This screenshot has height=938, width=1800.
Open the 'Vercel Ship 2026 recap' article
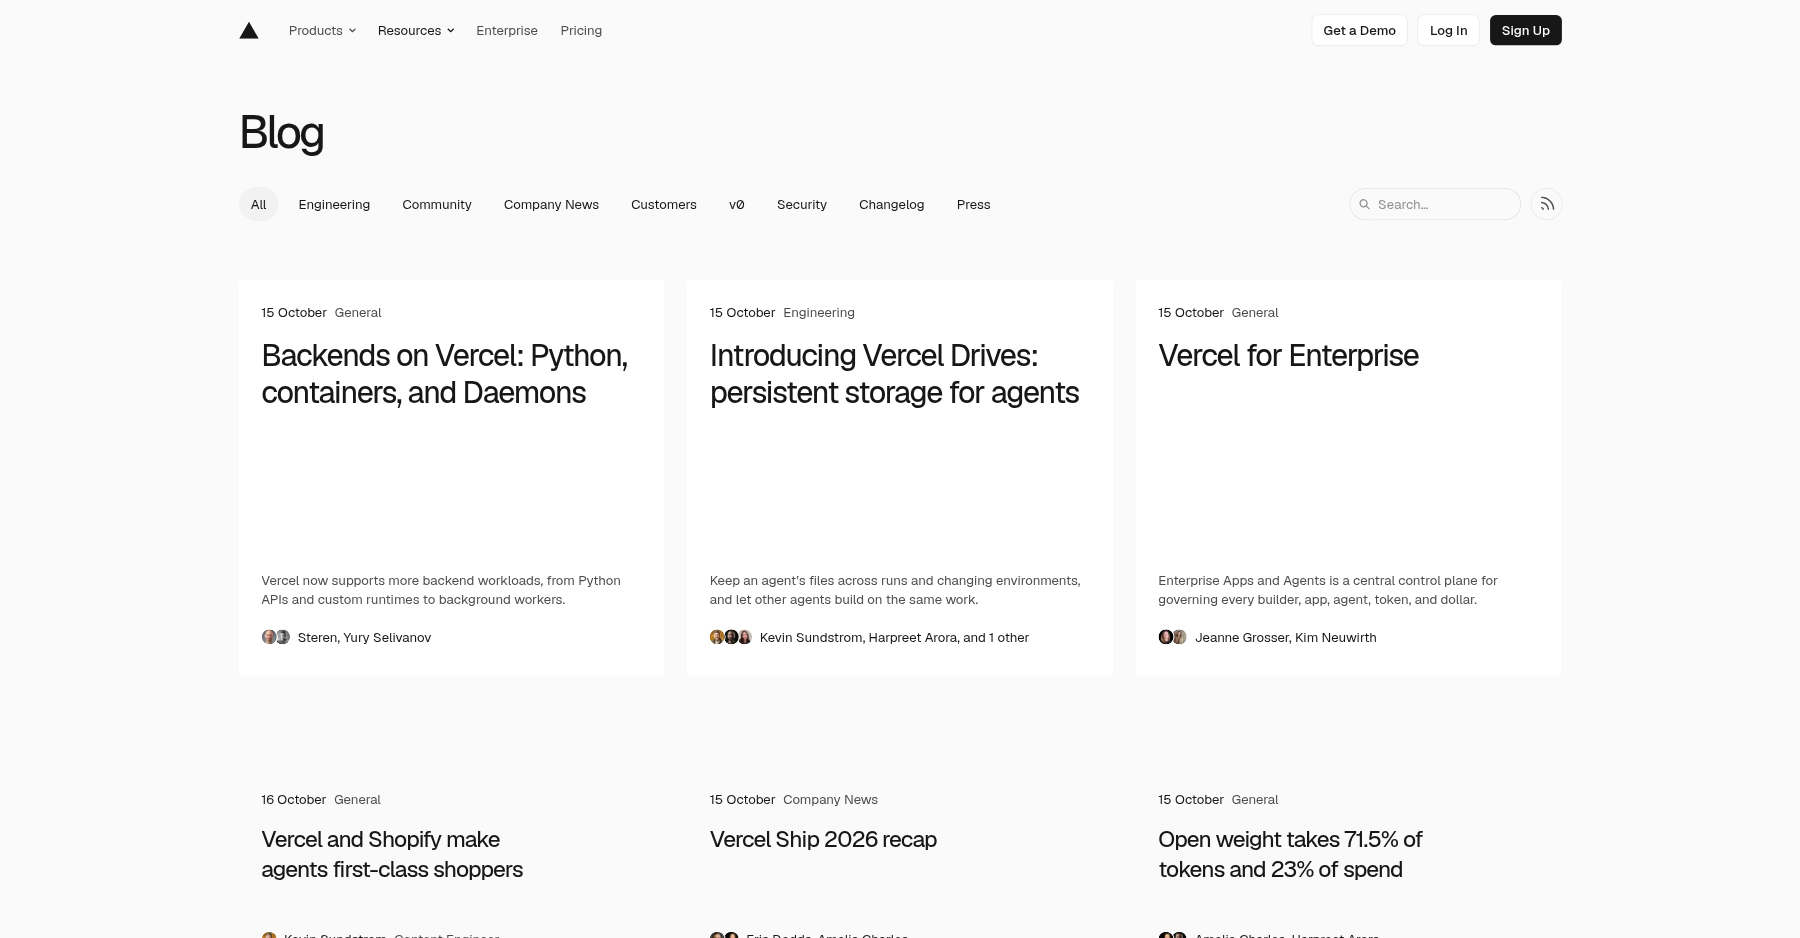[x=823, y=839]
